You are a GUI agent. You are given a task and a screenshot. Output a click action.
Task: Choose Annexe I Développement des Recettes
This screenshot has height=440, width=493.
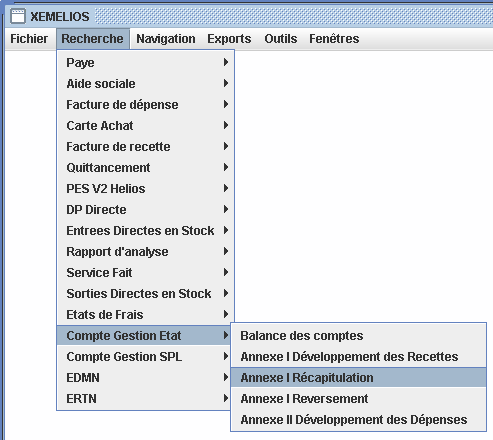(359, 357)
